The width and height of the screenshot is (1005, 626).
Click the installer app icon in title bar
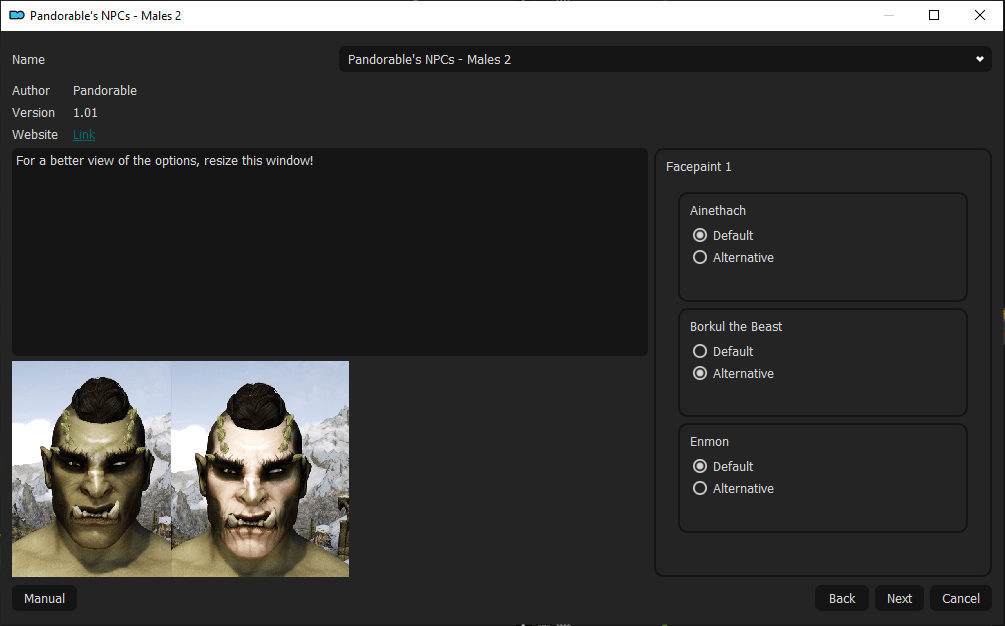17,15
